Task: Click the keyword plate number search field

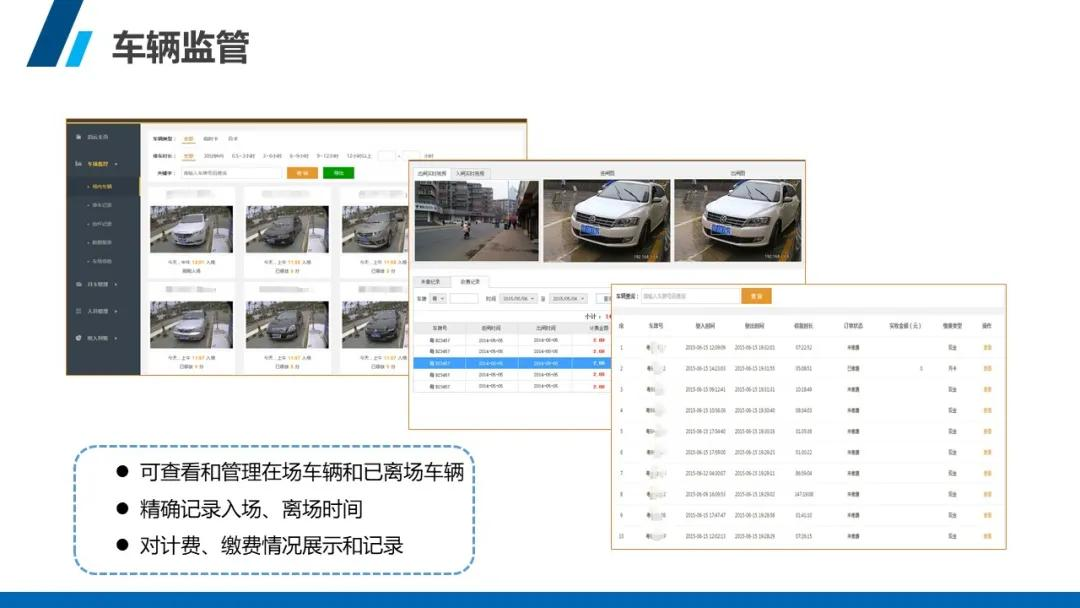Action: pyautogui.click(x=230, y=173)
